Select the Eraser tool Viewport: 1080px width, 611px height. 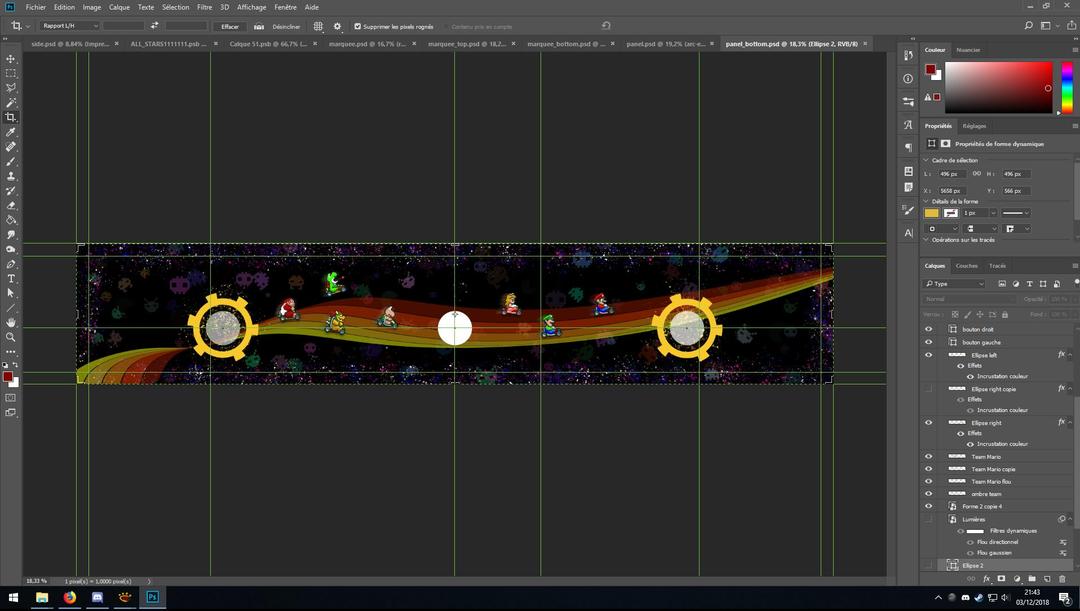click(x=10, y=205)
